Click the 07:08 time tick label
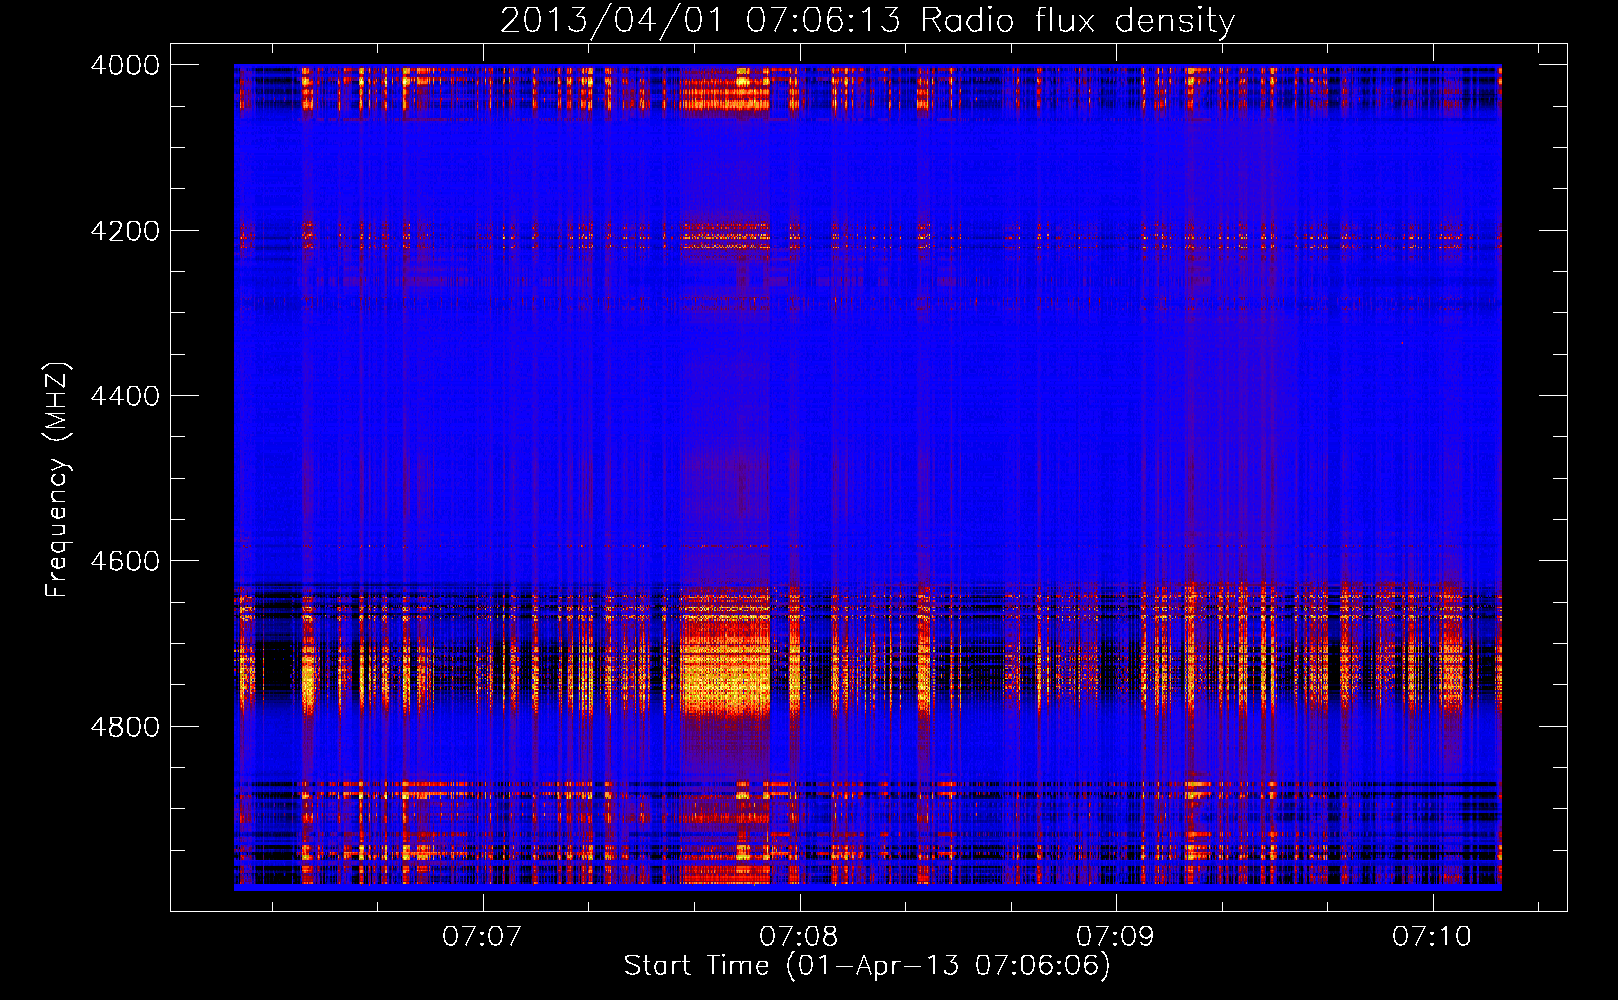Viewport: 1618px width, 1000px height. click(799, 936)
